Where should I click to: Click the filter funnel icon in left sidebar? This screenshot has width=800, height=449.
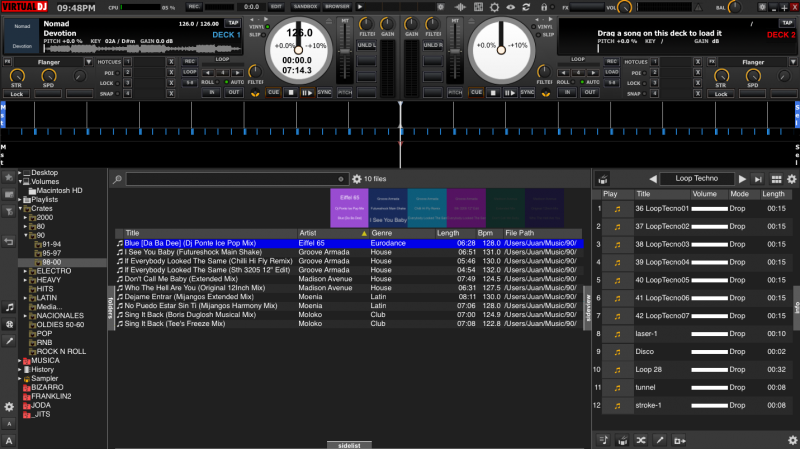[9, 212]
